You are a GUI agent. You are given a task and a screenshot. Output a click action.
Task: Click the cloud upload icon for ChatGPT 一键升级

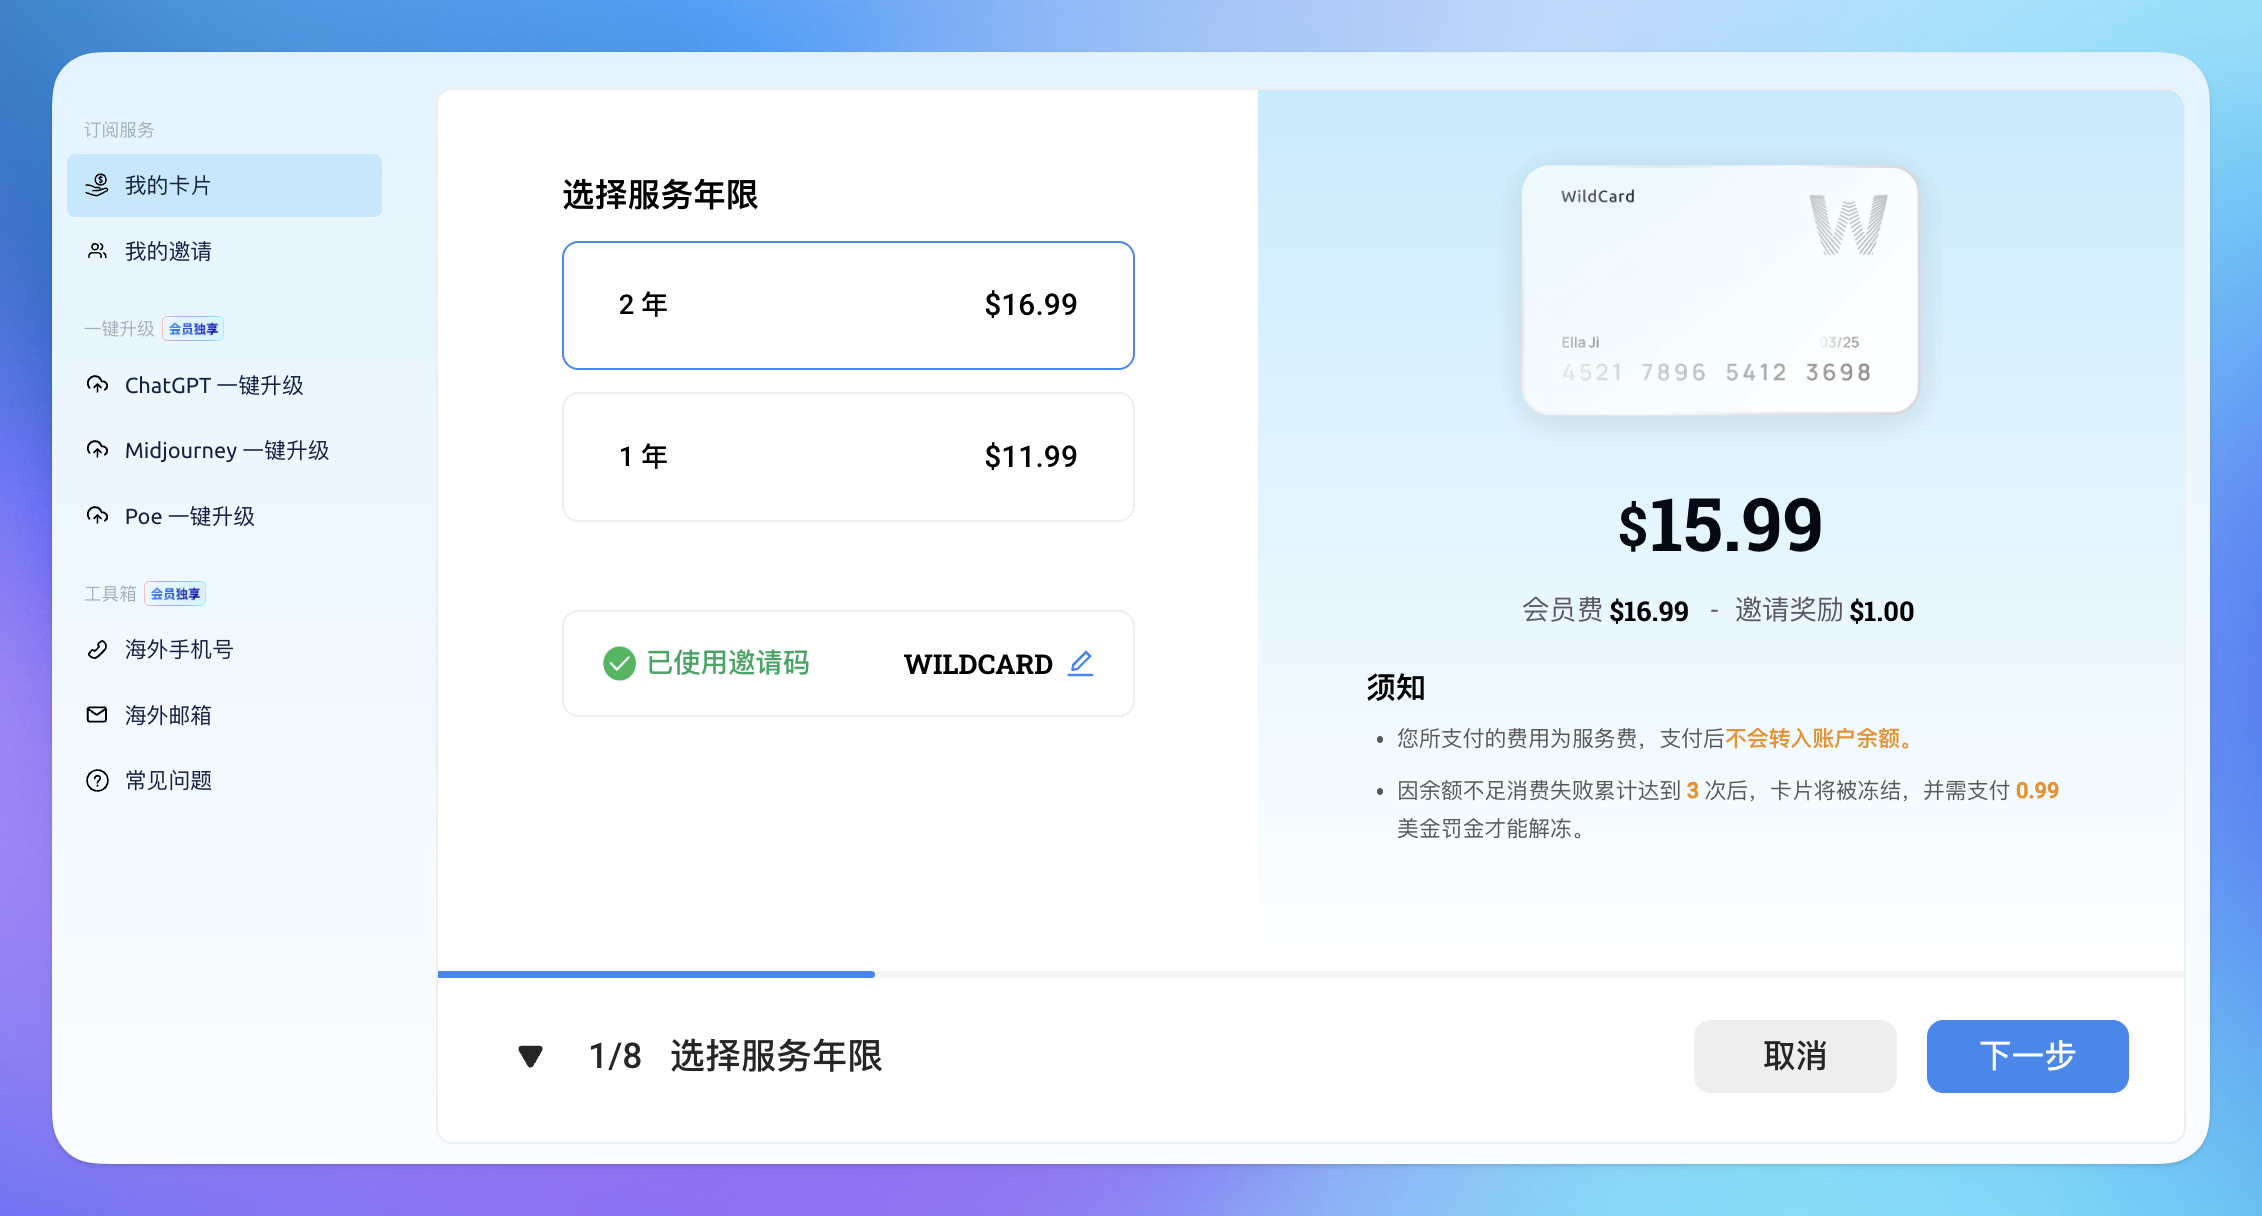click(97, 385)
